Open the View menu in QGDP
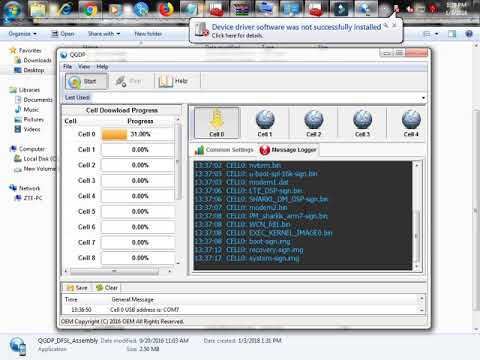 point(84,67)
